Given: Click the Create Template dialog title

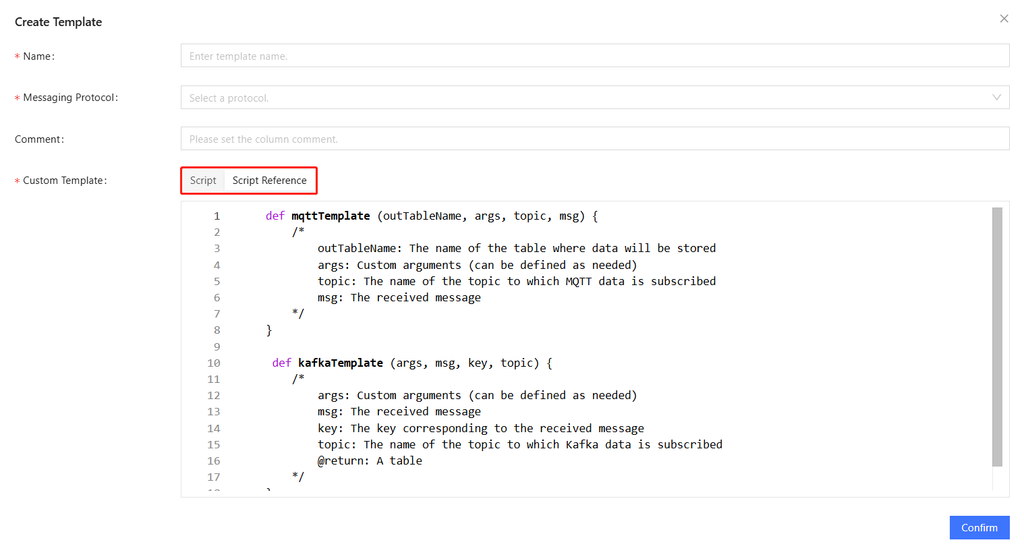Looking at the screenshot, I should coord(58,22).
